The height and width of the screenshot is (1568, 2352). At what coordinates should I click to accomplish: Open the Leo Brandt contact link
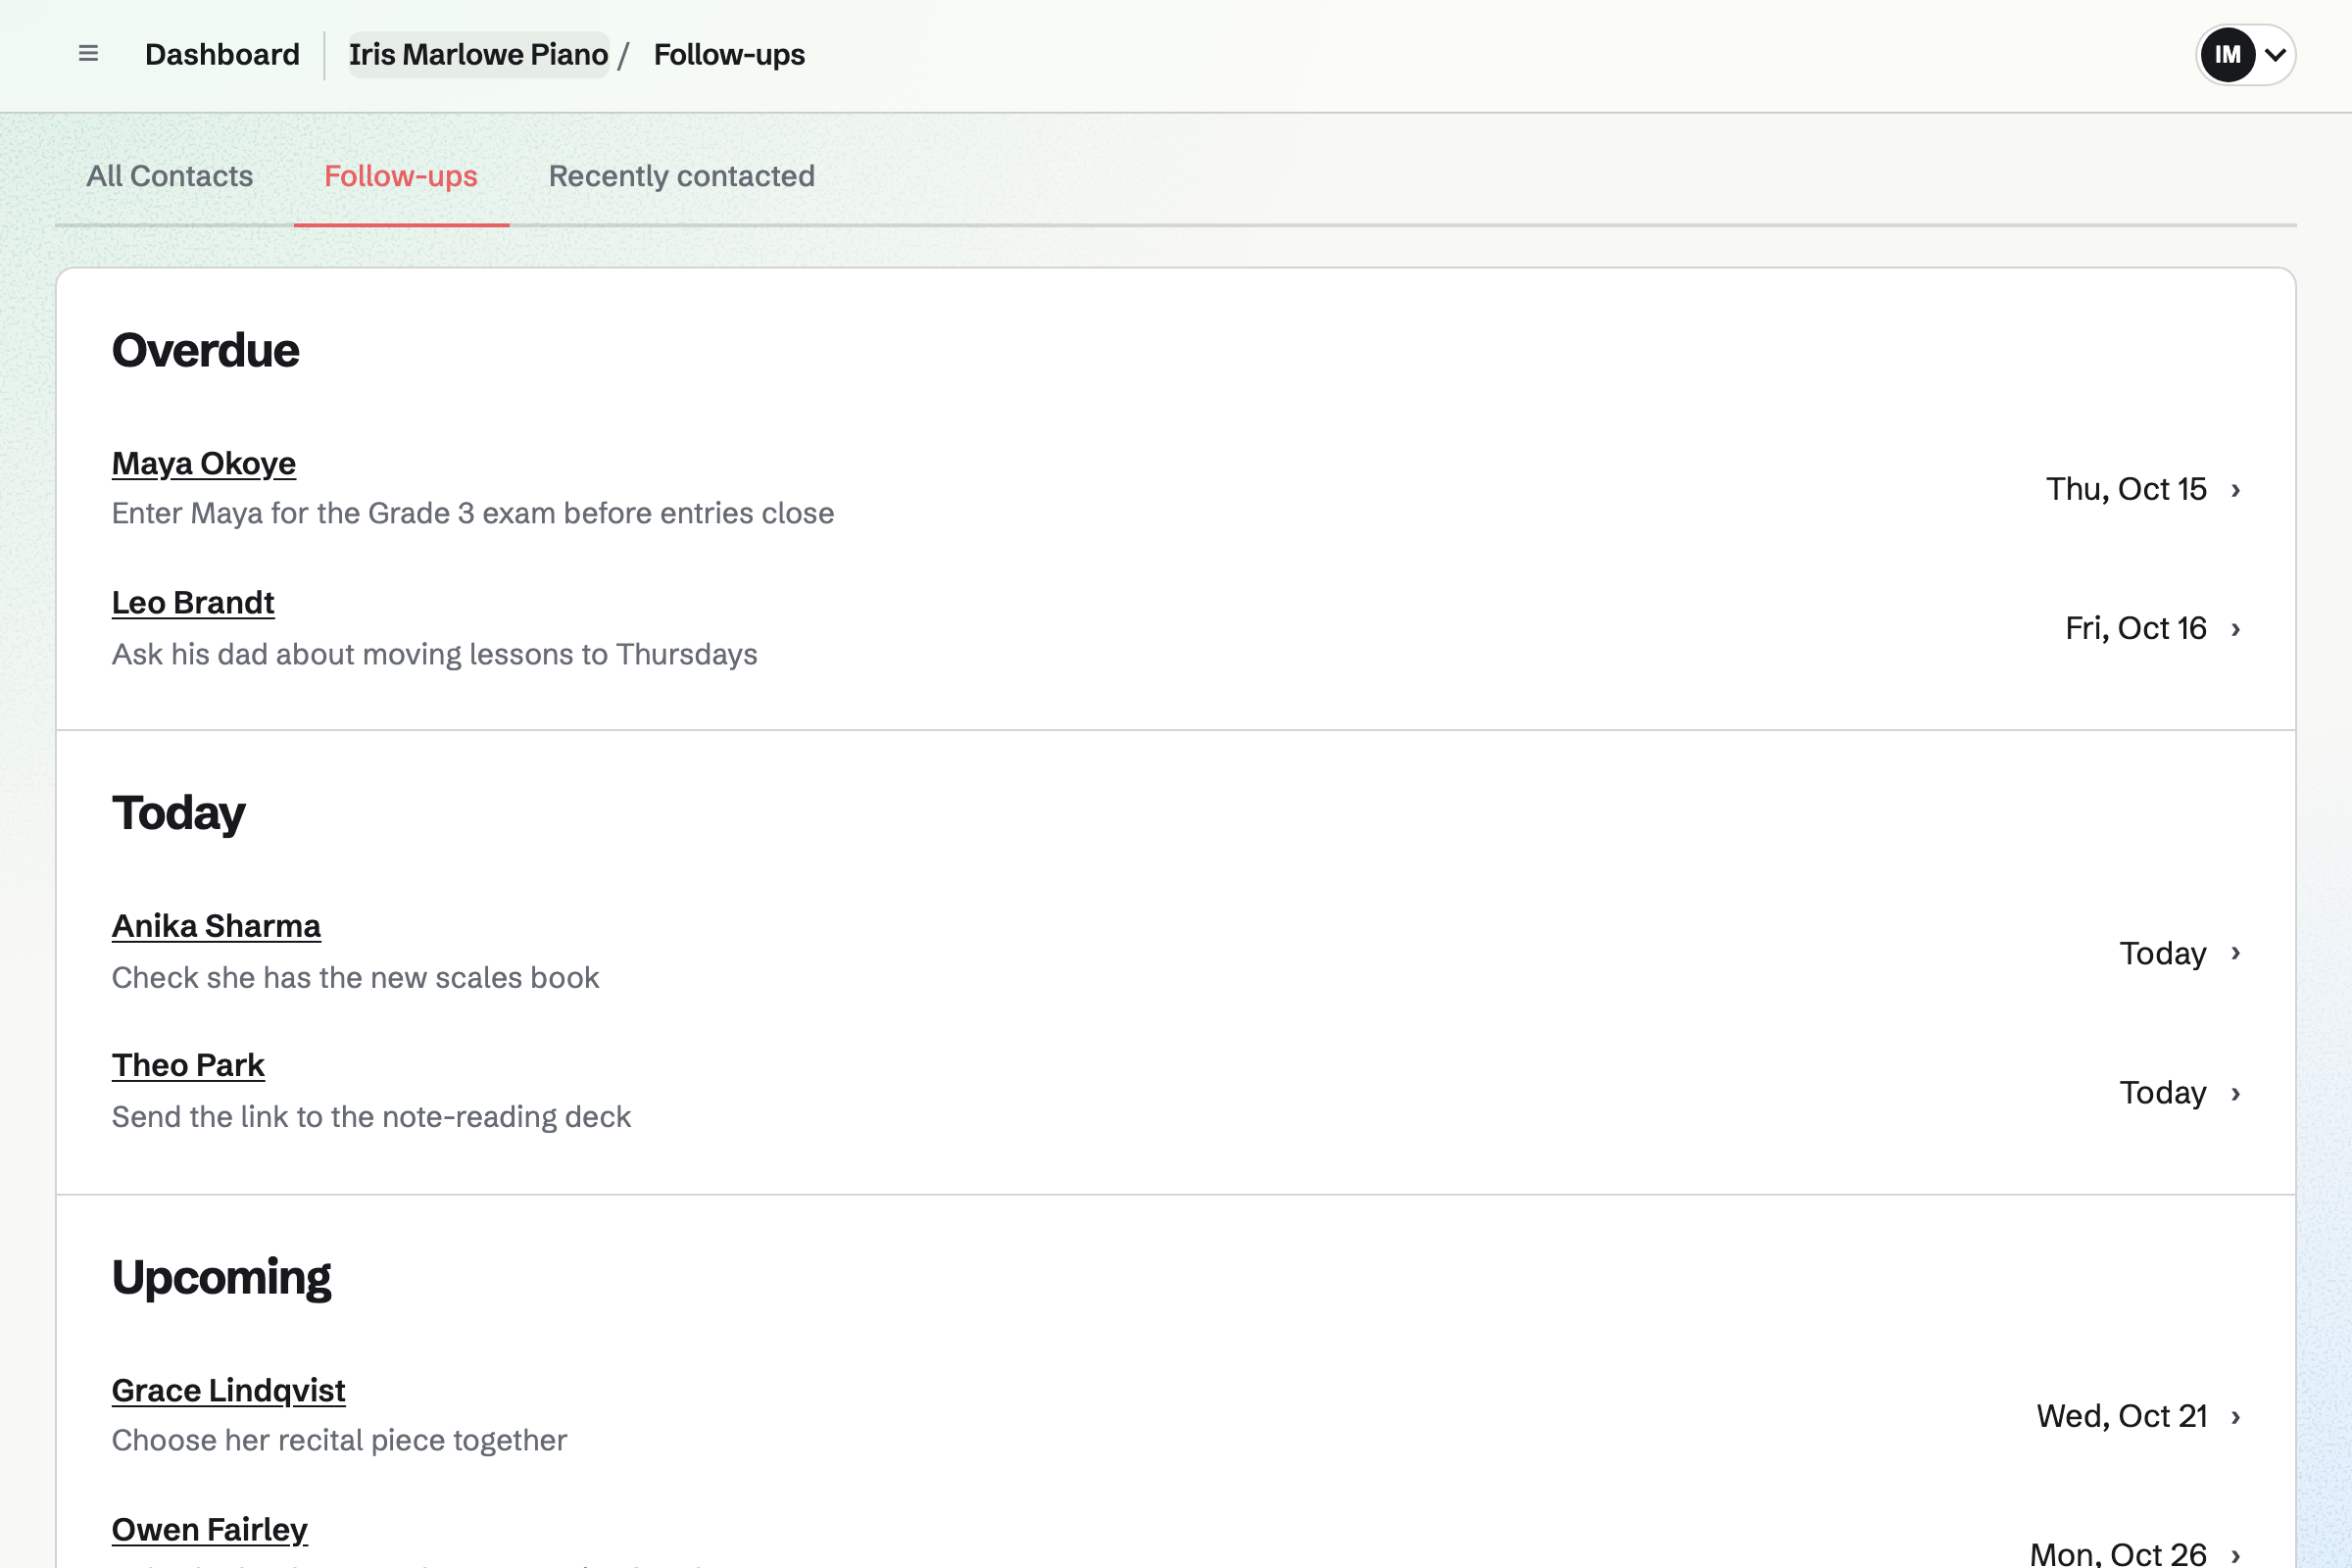pyautogui.click(x=193, y=603)
